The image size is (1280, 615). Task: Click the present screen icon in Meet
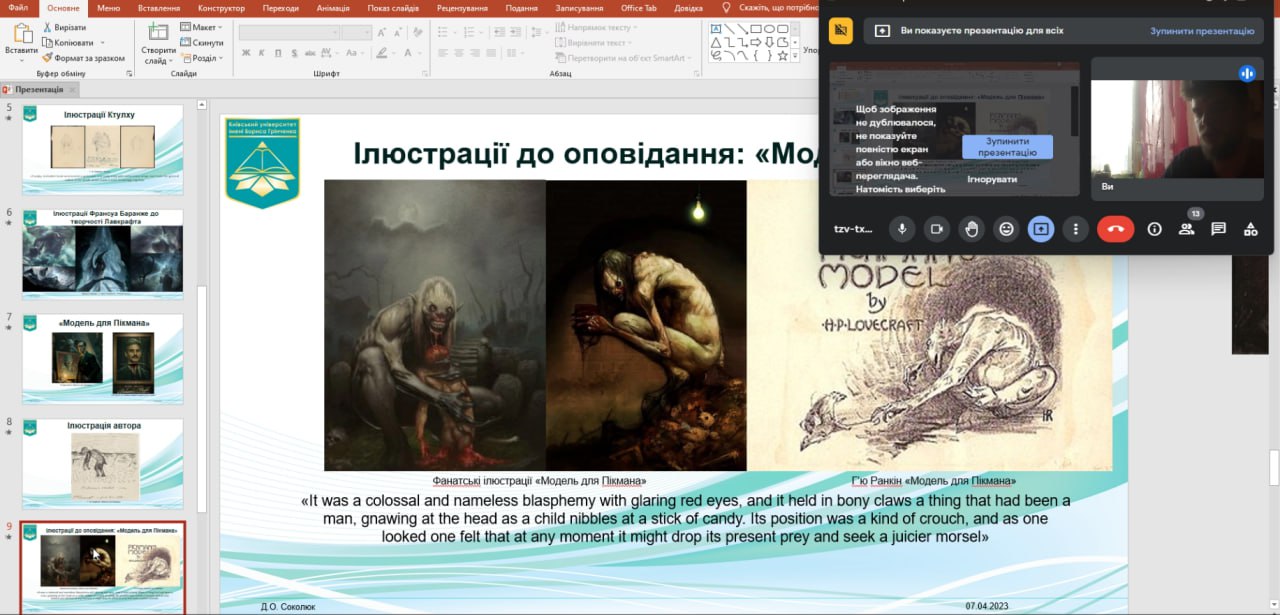click(x=1040, y=229)
